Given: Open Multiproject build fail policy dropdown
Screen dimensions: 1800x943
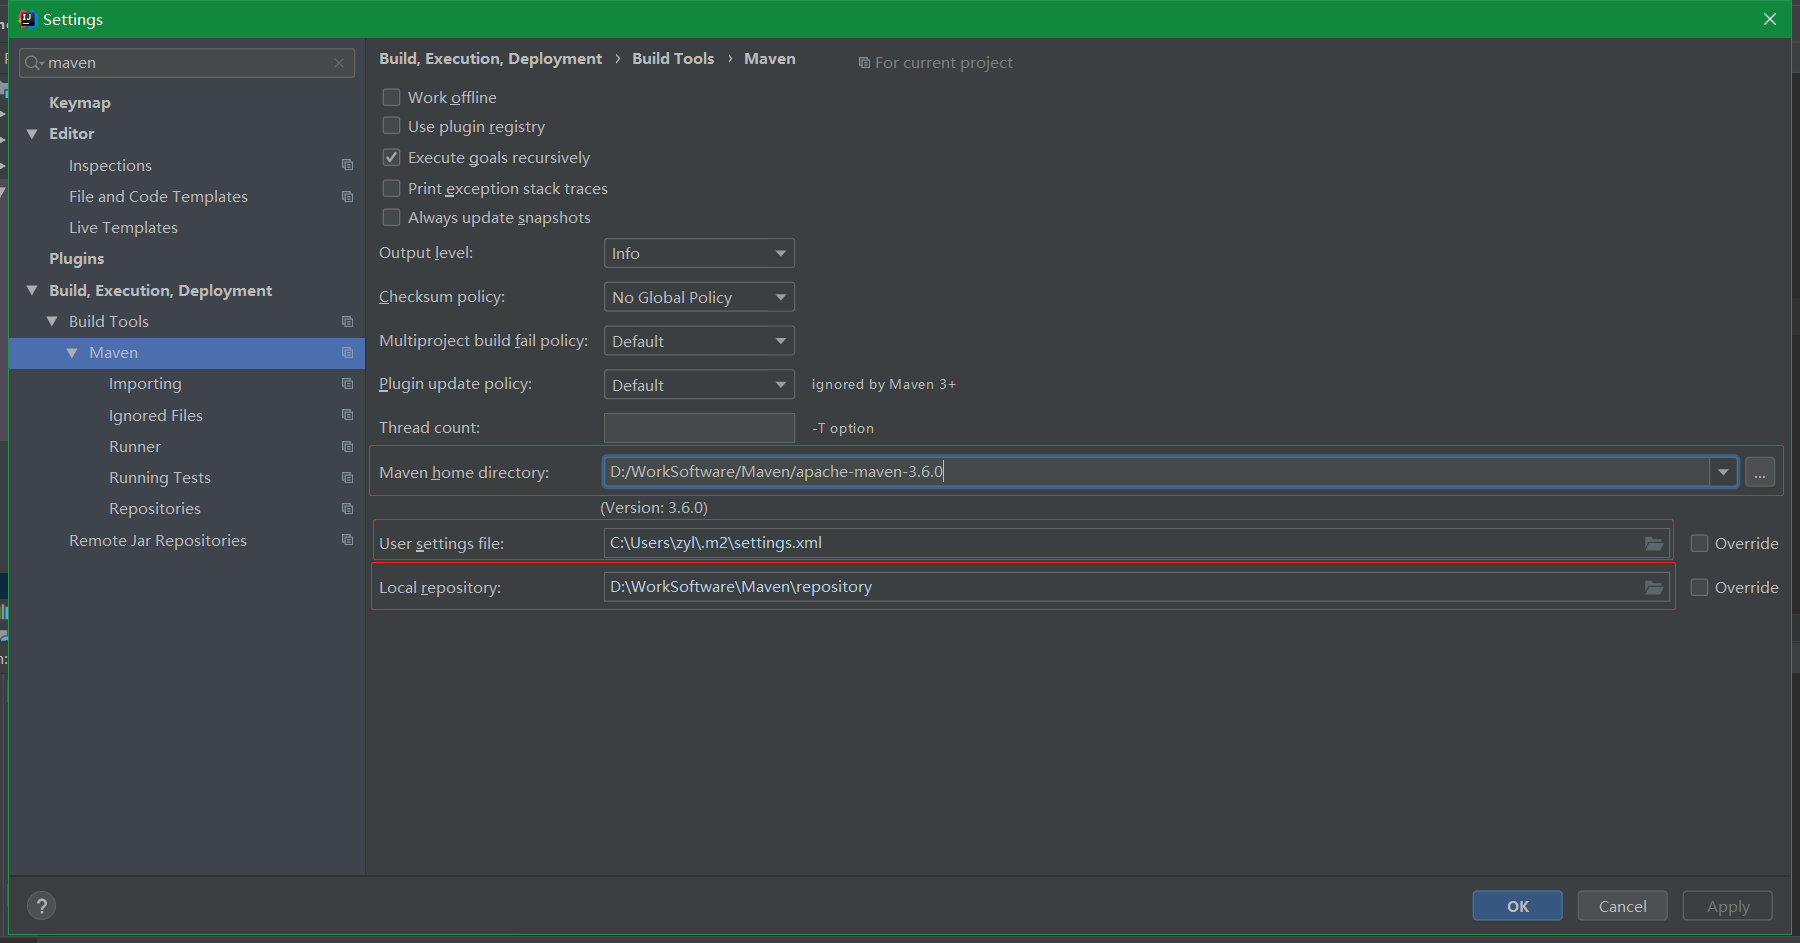Looking at the screenshot, I should [x=699, y=341].
